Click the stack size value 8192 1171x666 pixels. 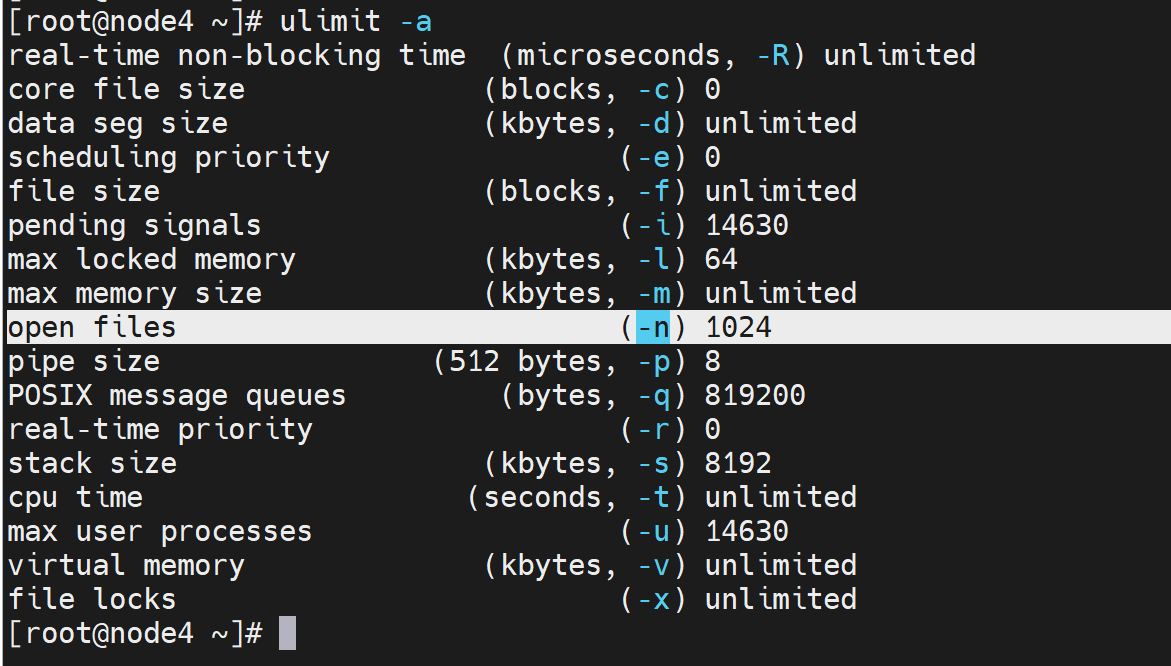click(x=738, y=463)
